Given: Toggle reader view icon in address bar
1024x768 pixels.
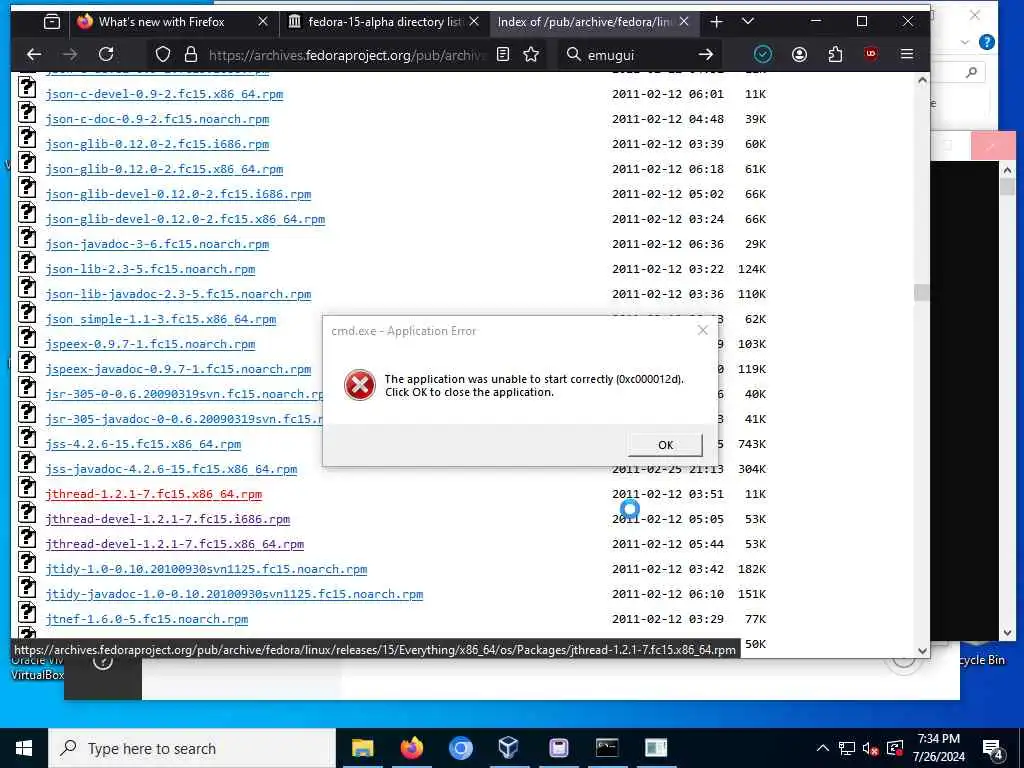Looking at the screenshot, I should (503, 54).
